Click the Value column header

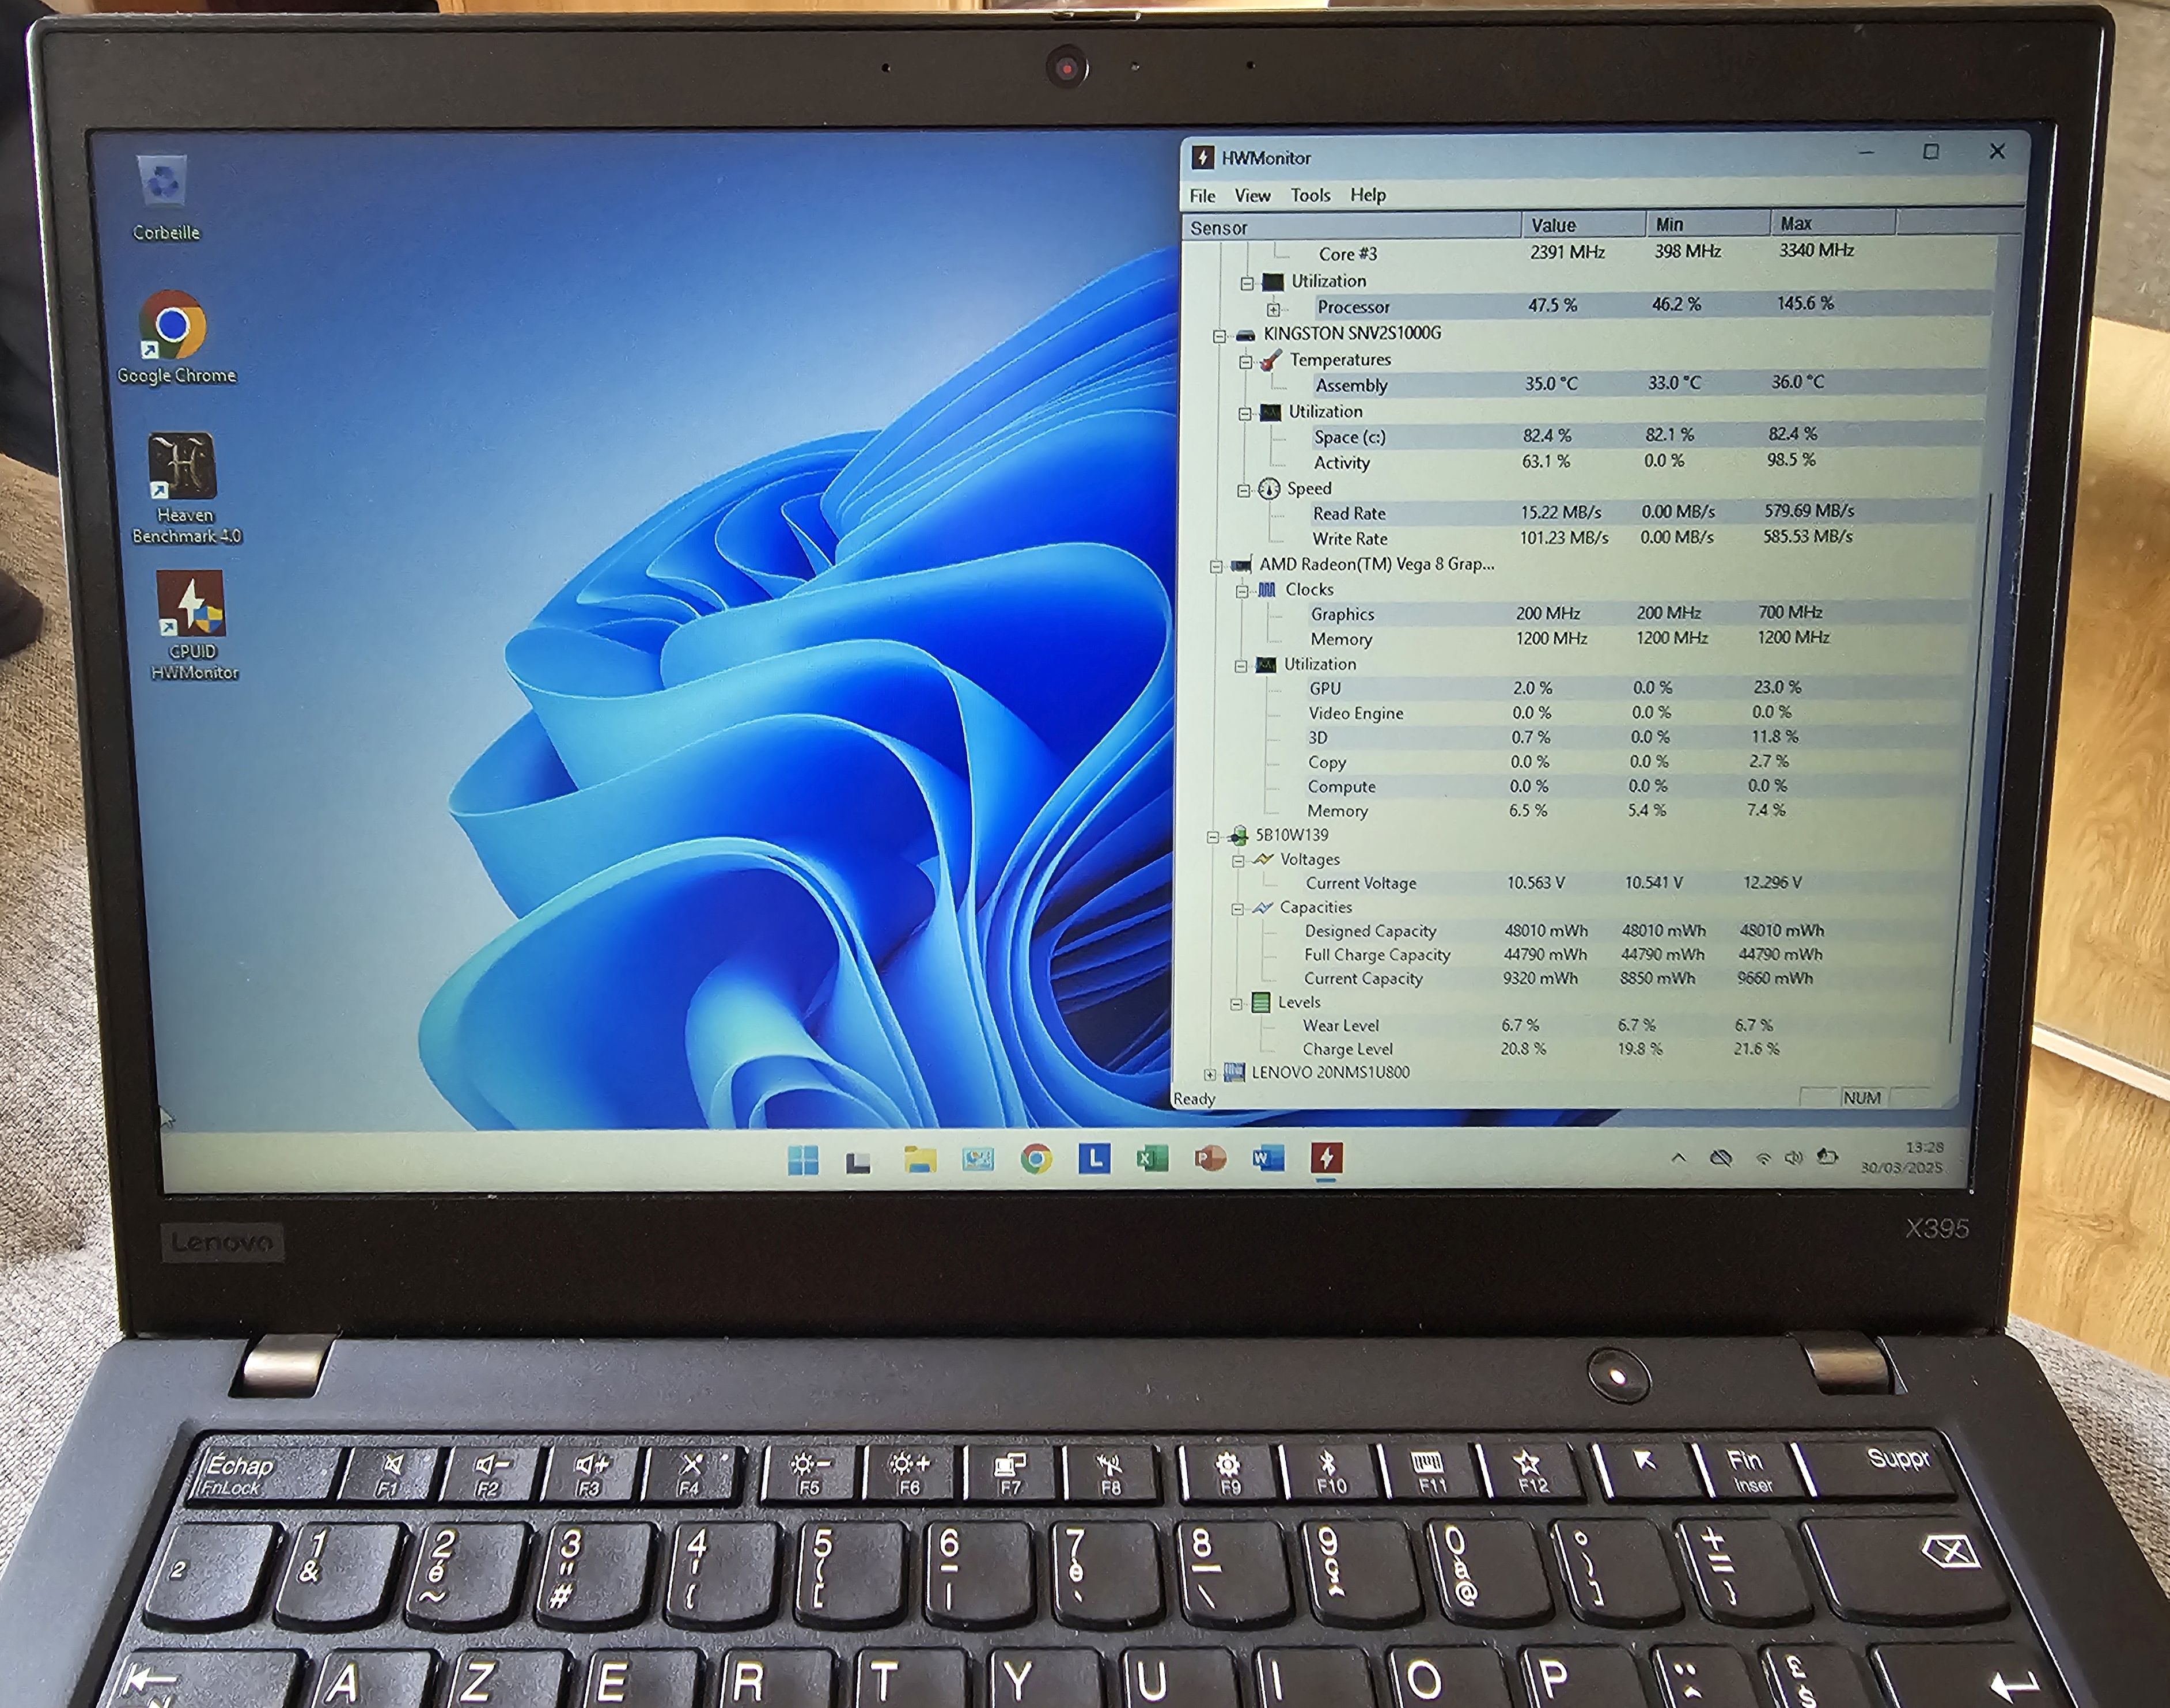point(1584,225)
